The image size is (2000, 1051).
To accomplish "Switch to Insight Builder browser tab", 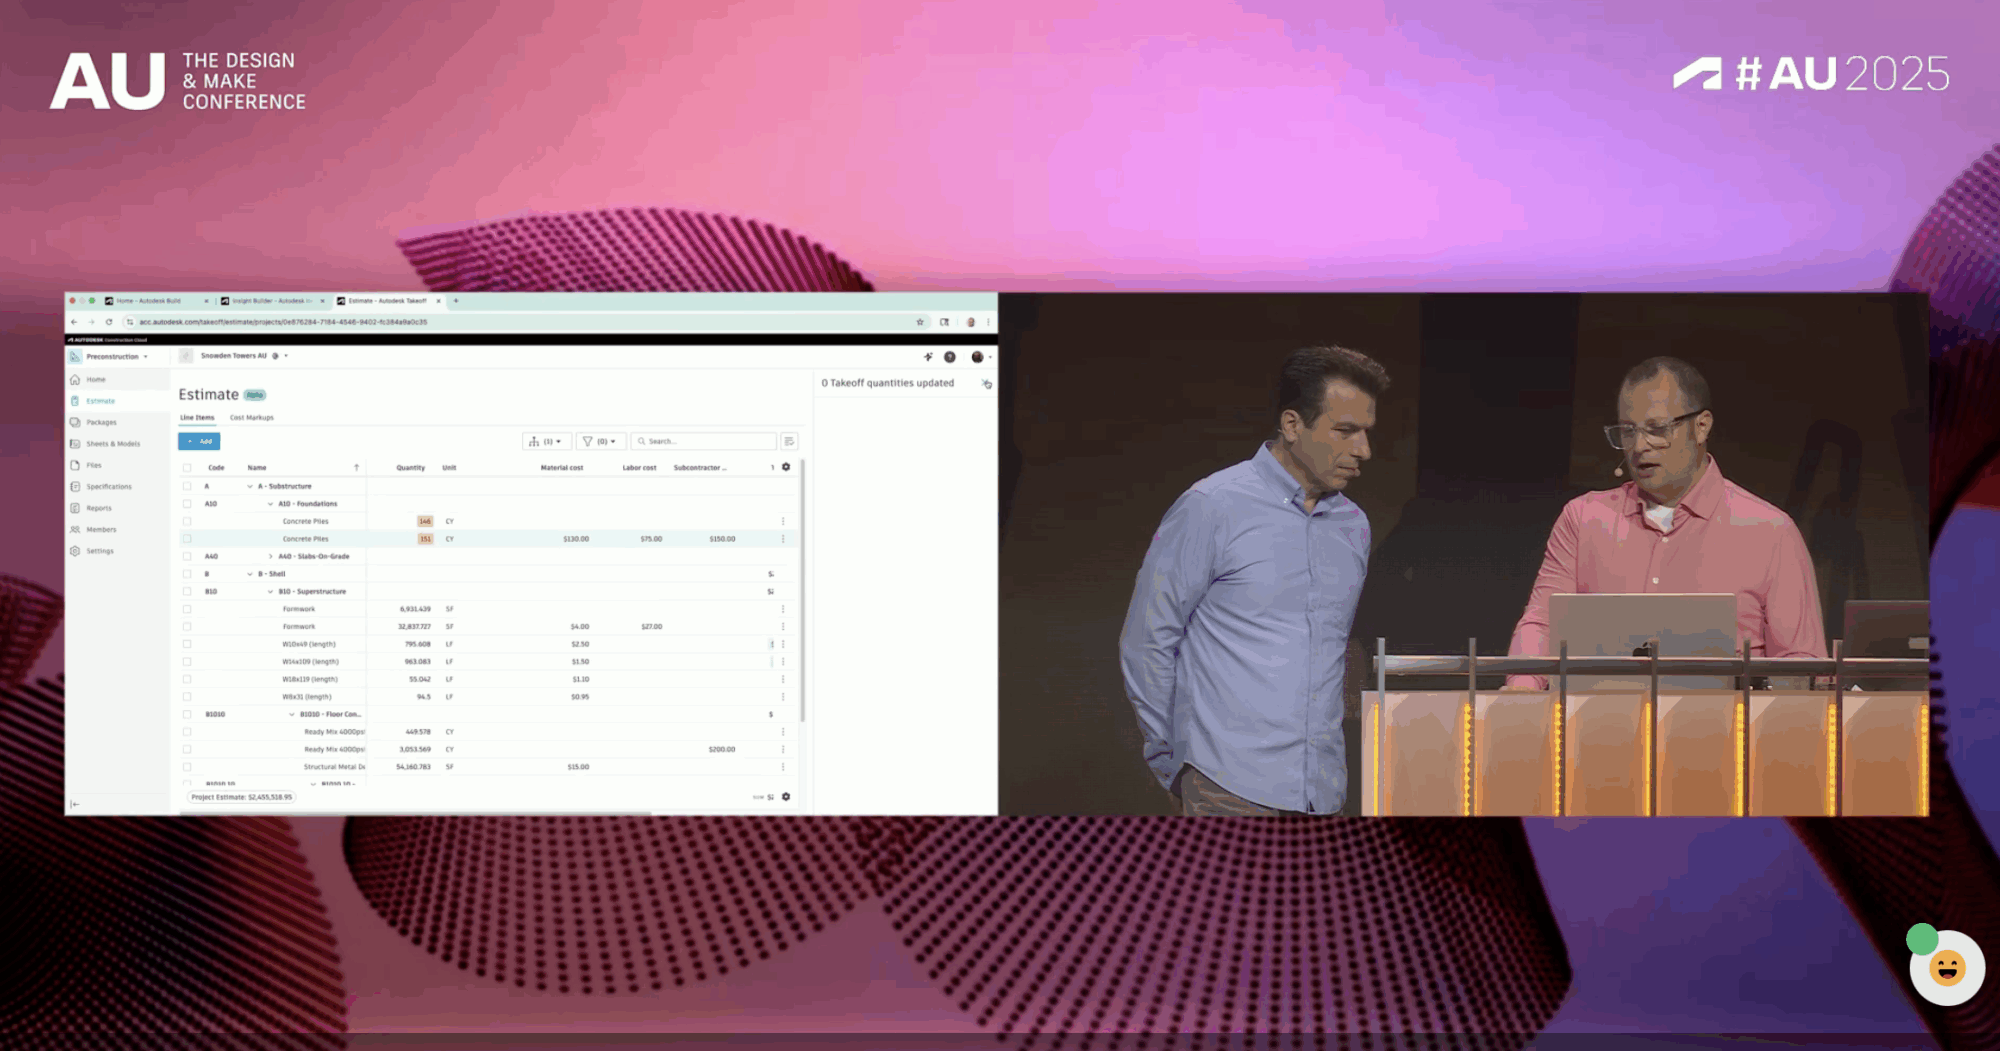I will coord(272,301).
